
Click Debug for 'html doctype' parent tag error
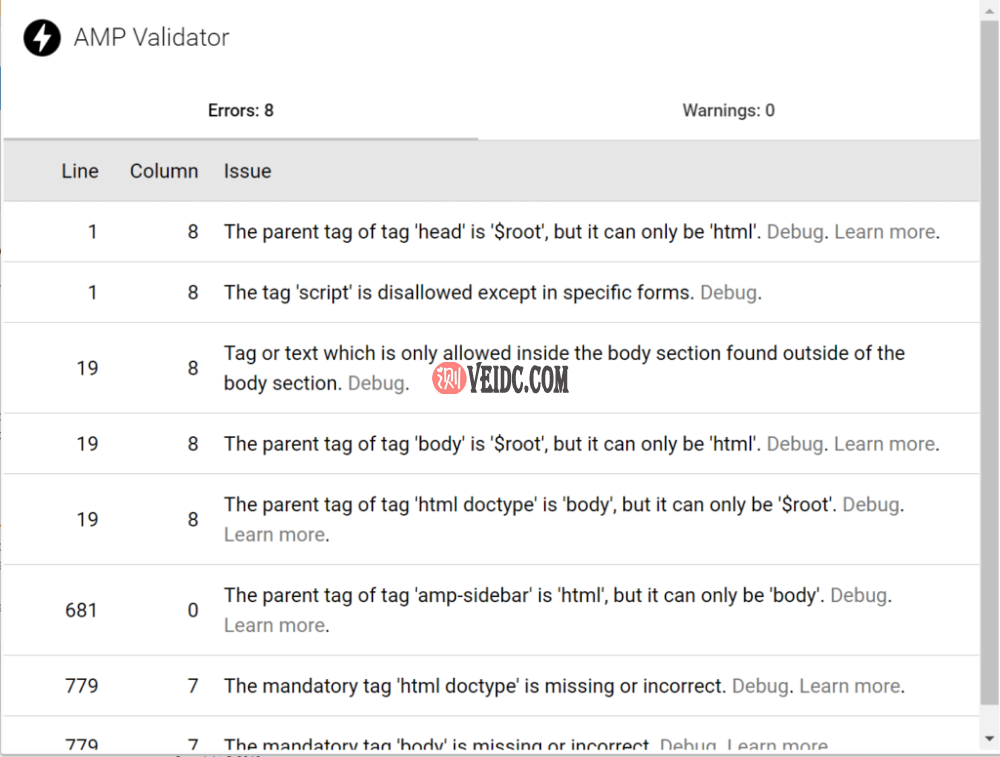tap(871, 505)
